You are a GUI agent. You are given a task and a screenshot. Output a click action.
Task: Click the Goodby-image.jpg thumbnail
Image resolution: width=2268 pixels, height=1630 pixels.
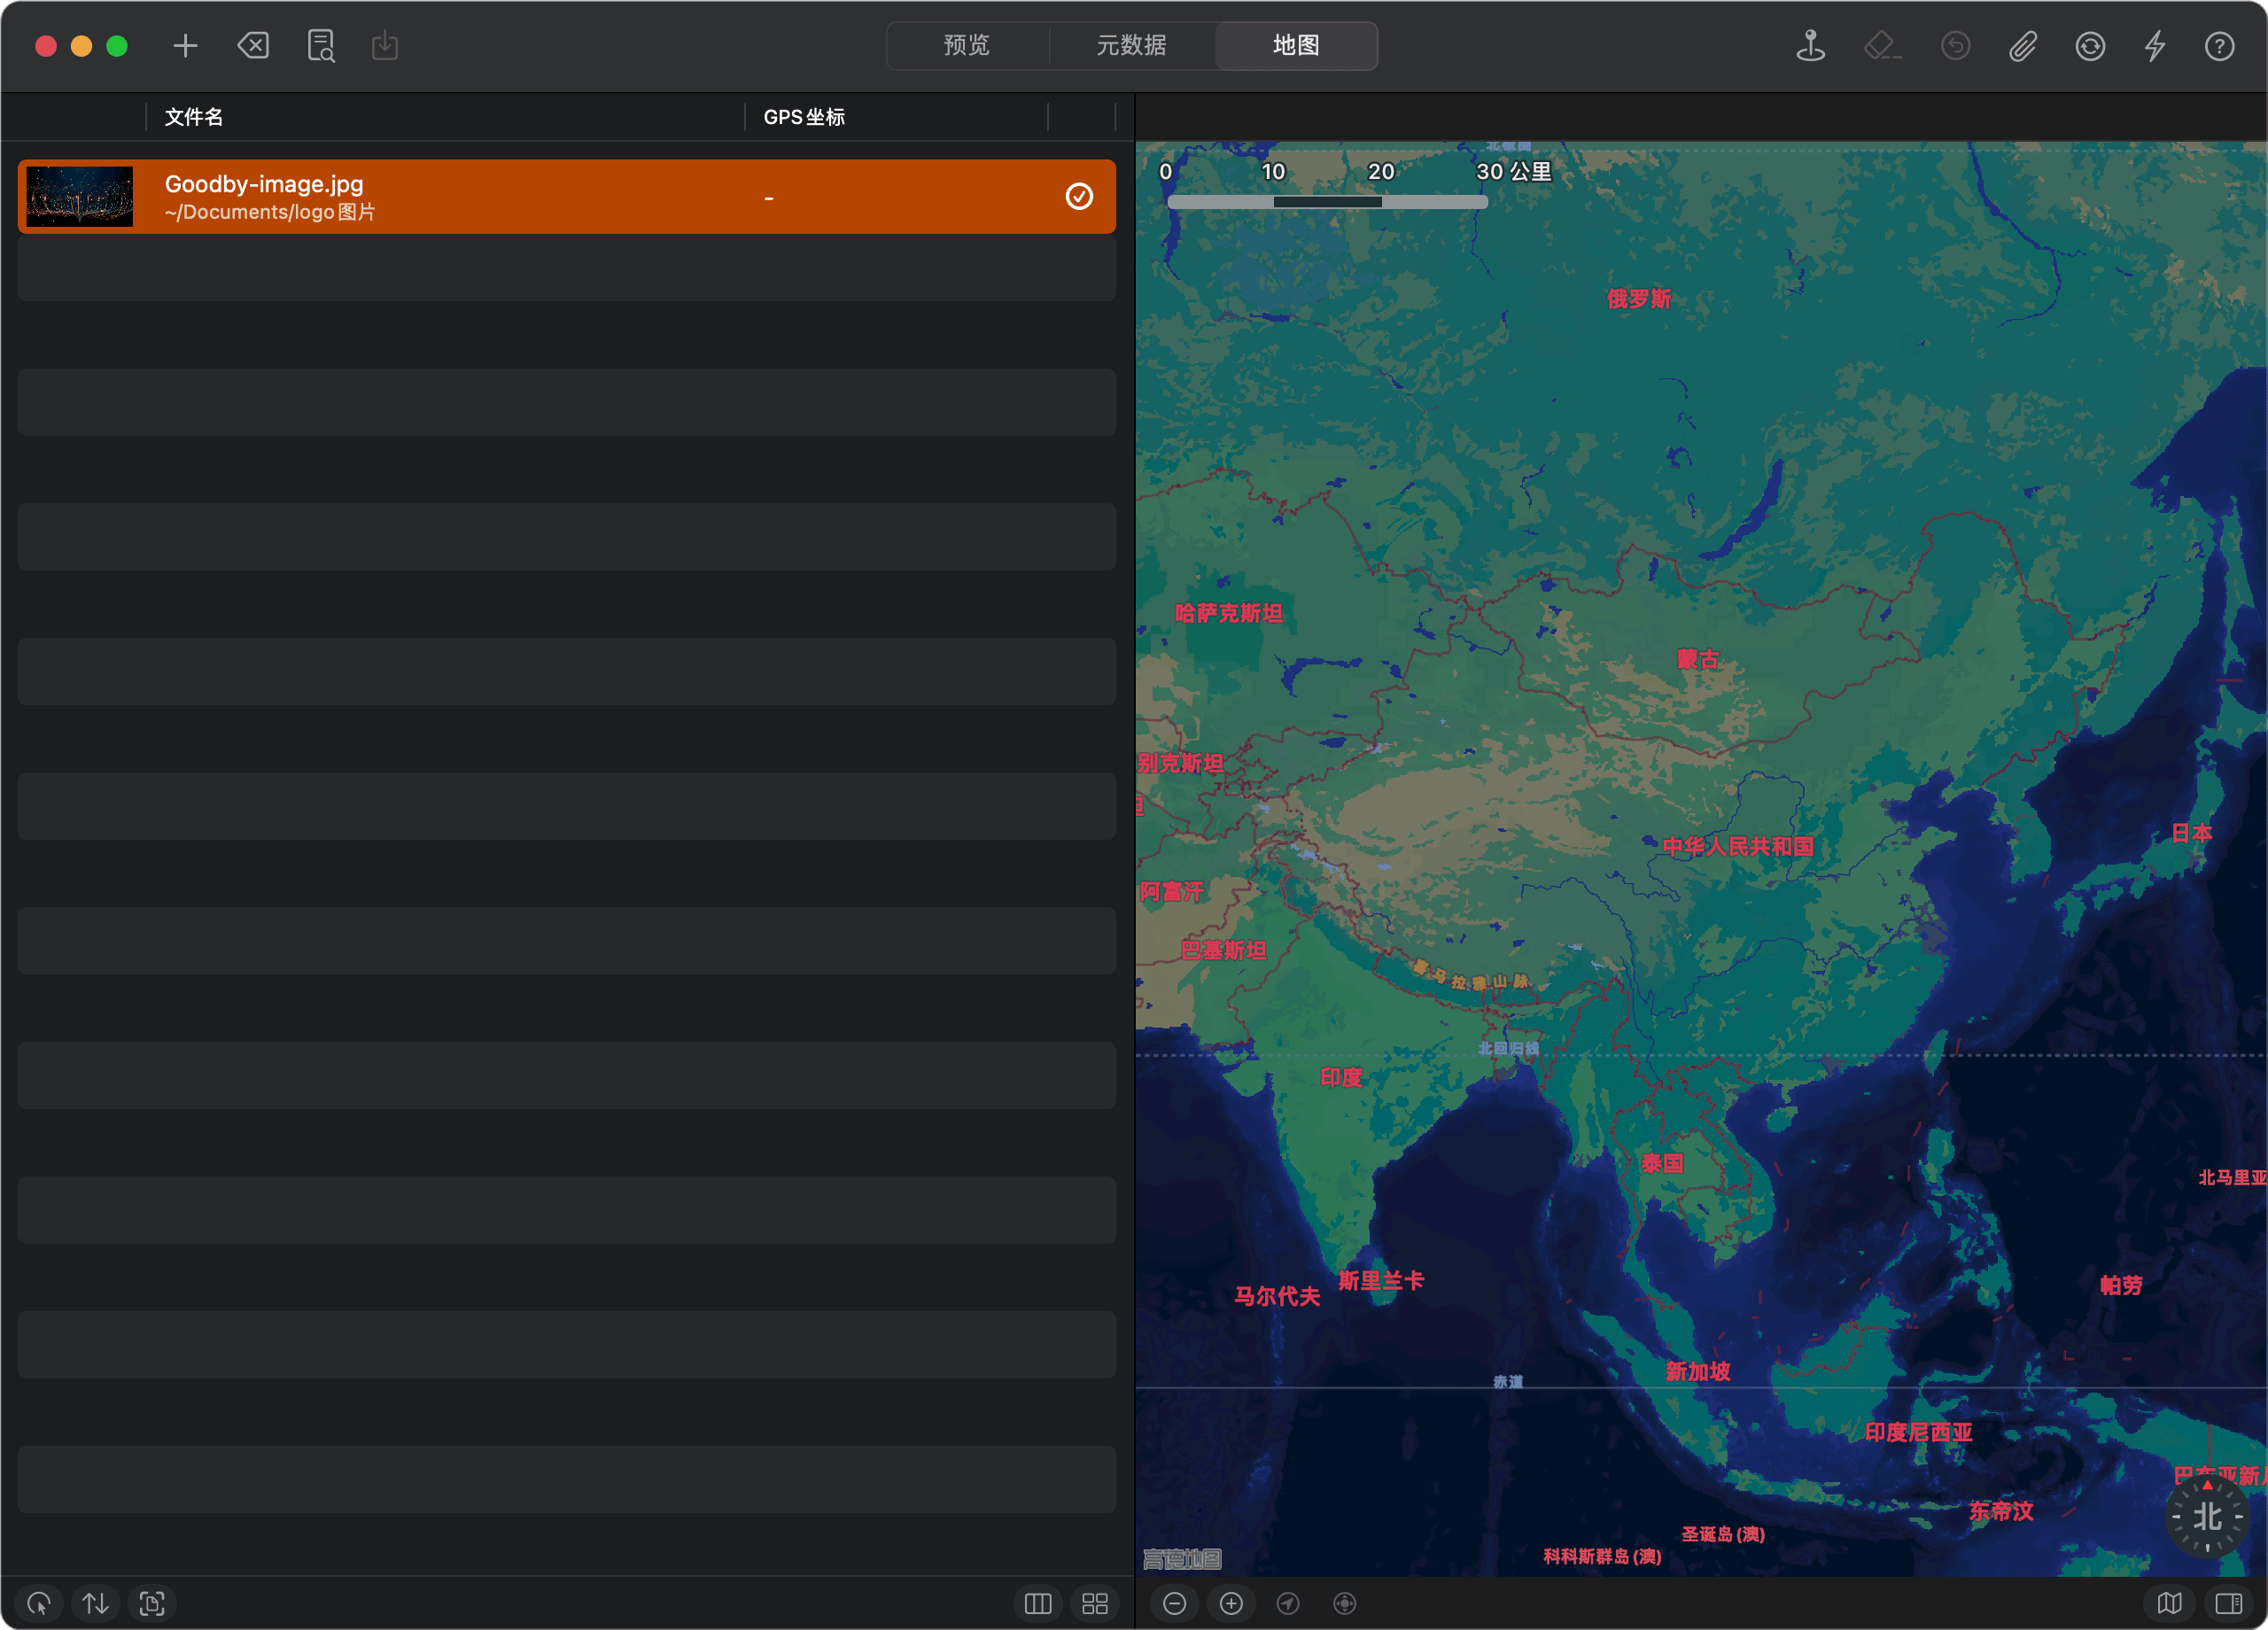(79, 197)
